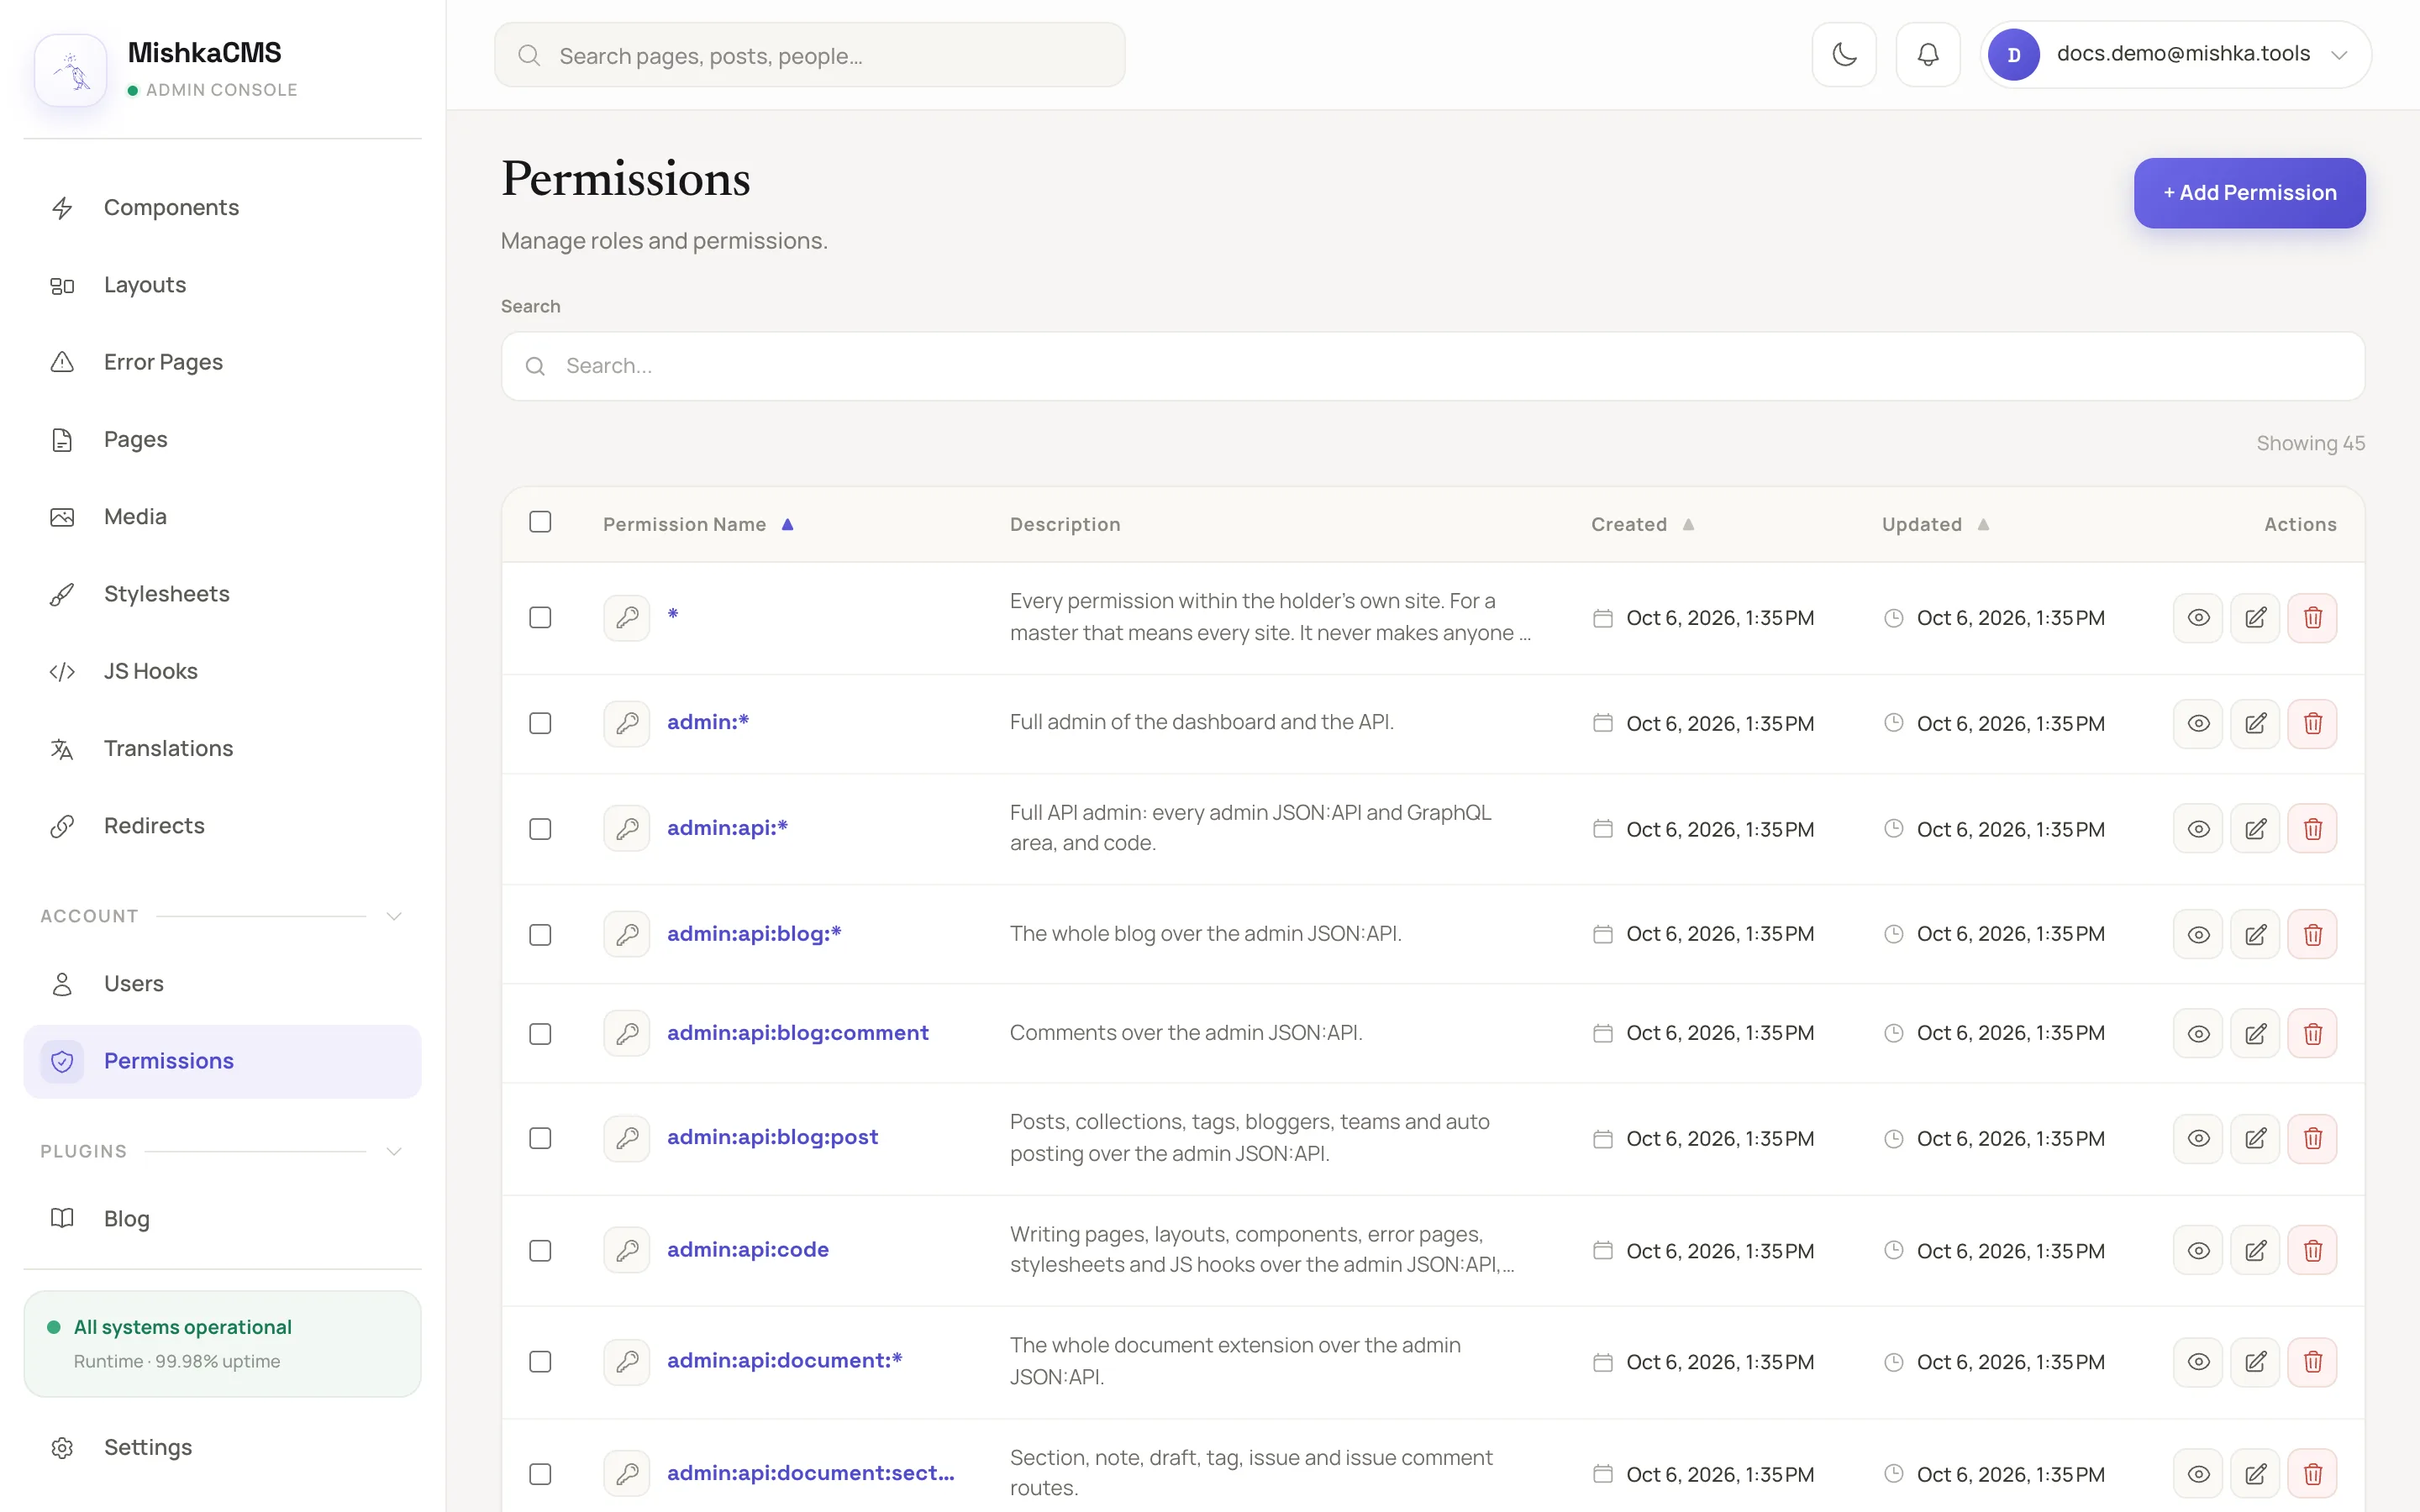Select all permissions with the header checkbox

click(x=540, y=522)
